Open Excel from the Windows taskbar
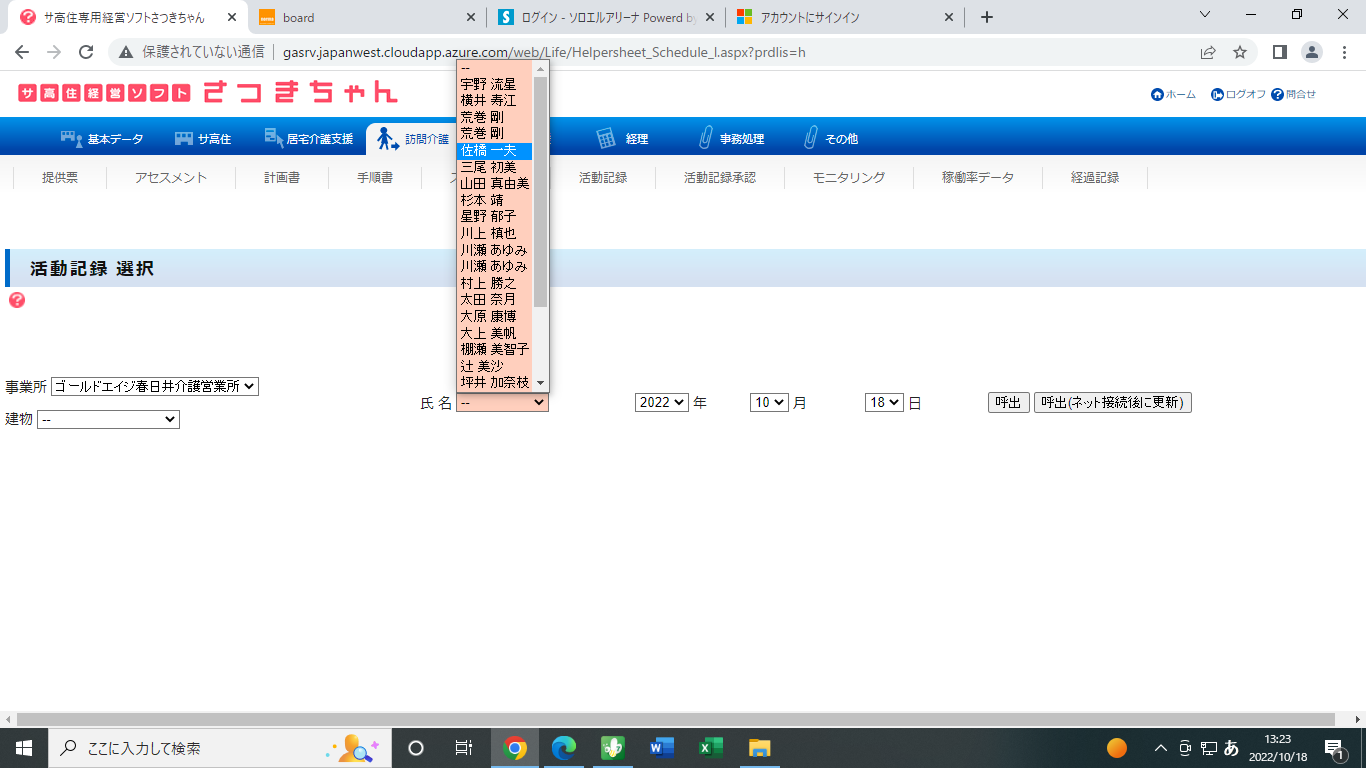Screen dimensions: 1366x768 click(710, 748)
